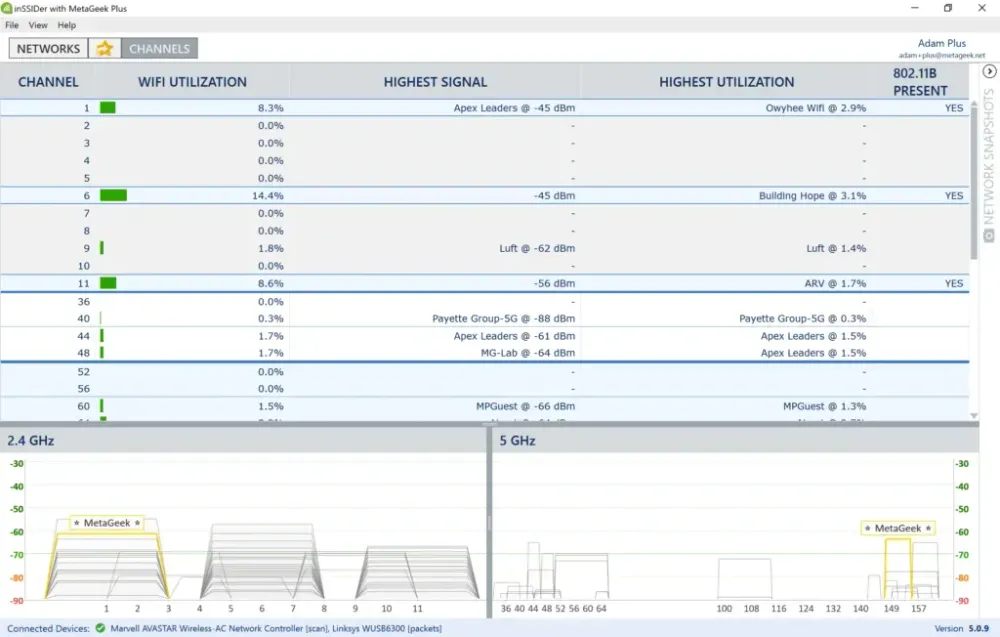This screenshot has height=637, width=1000.
Task: Switch to the NETWORKS tab
Action: click(47, 47)
